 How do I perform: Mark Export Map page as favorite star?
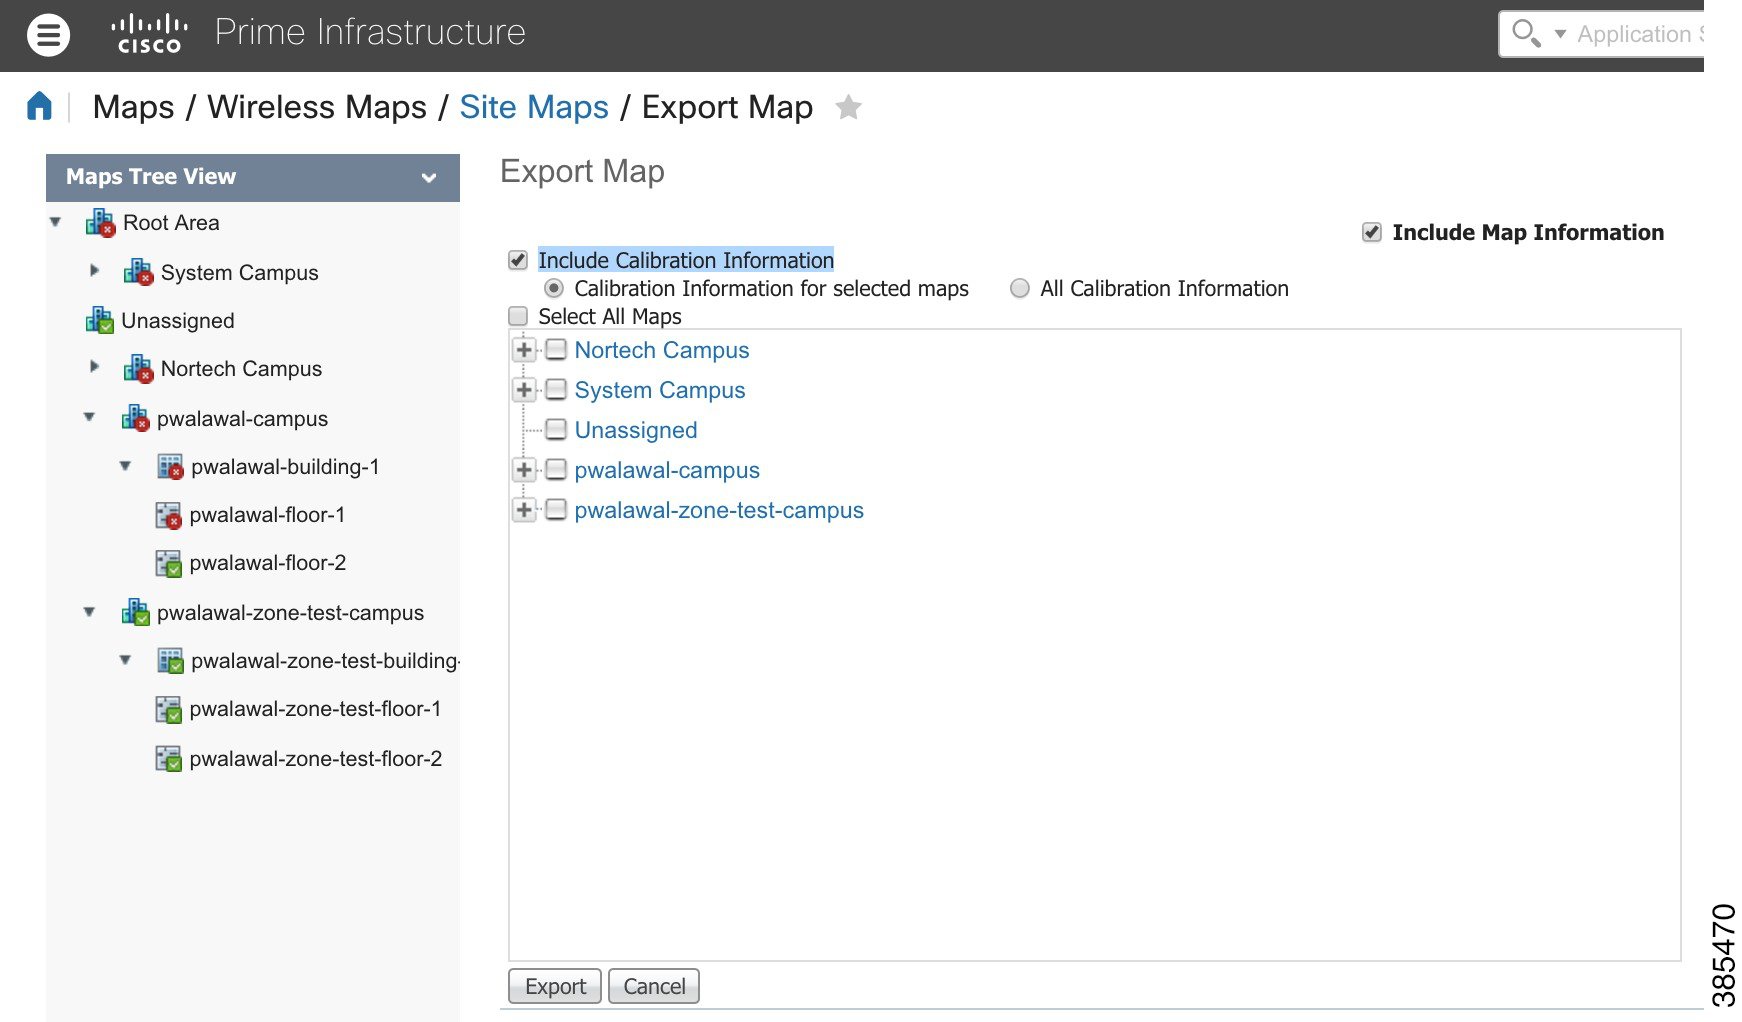tap(848, 107)
